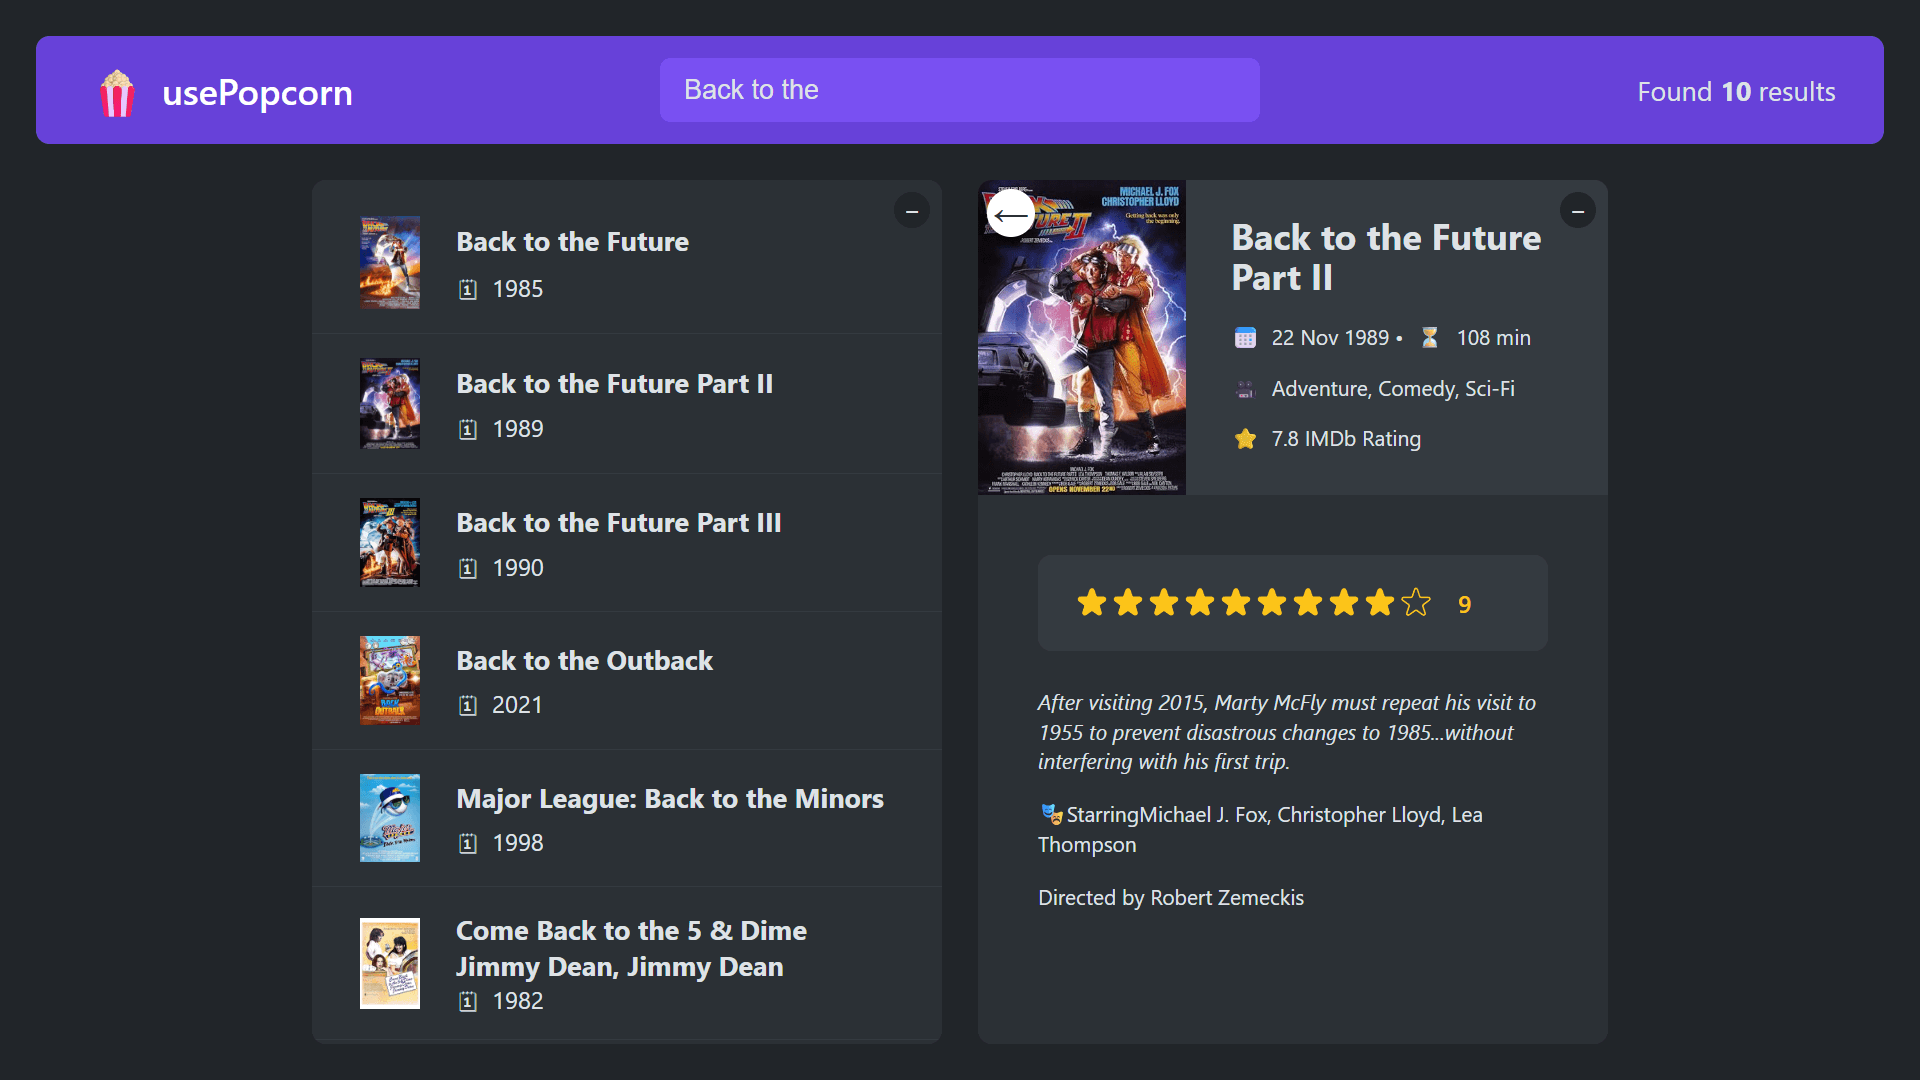Click the search input field

pos(959,89)
